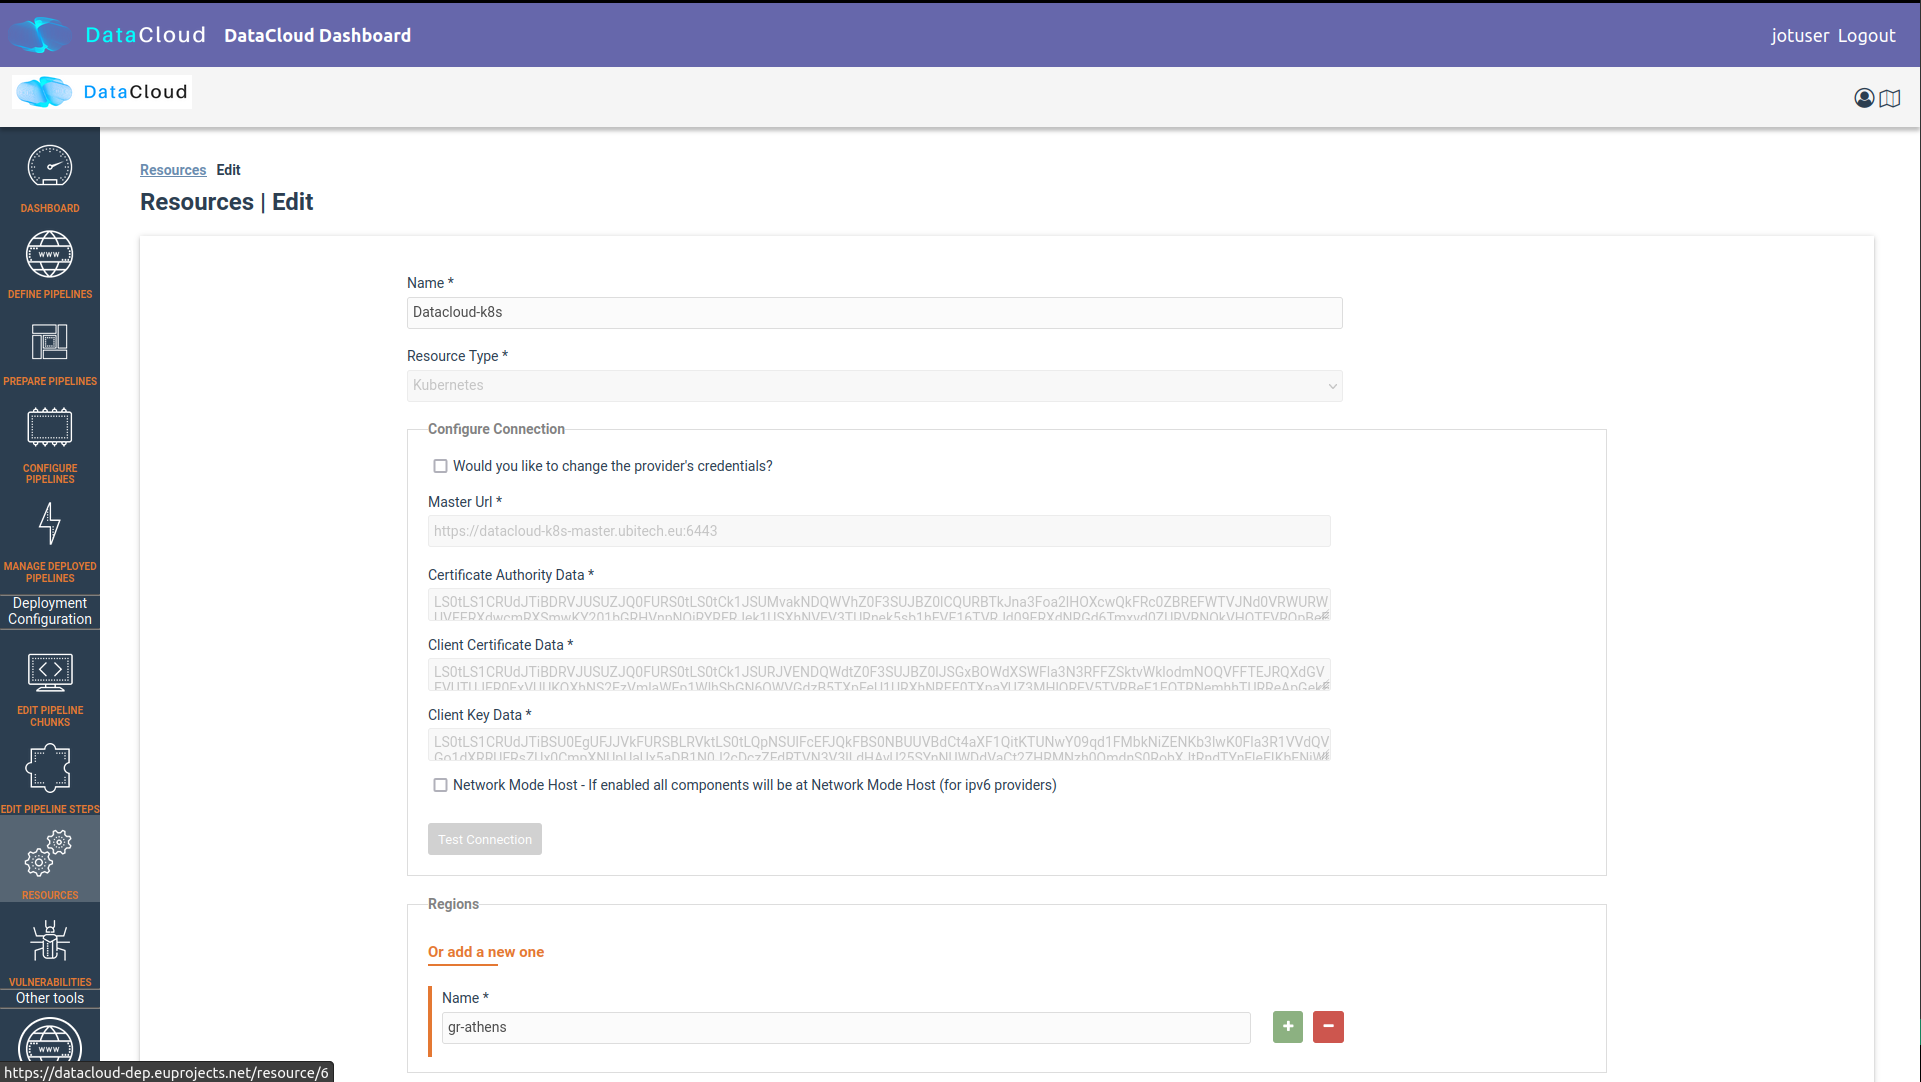Open Manage Deployed Pipelines lightning icon
Image resolution: width=1921 pixels, height=1082 pixels.
click(x=50, y=522)
